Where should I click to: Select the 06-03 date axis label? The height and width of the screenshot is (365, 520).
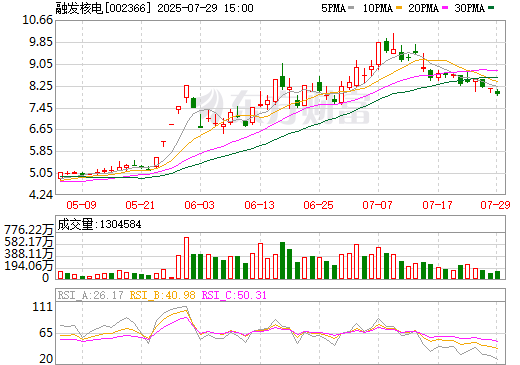pyautogui.click(x=200, y=205)
